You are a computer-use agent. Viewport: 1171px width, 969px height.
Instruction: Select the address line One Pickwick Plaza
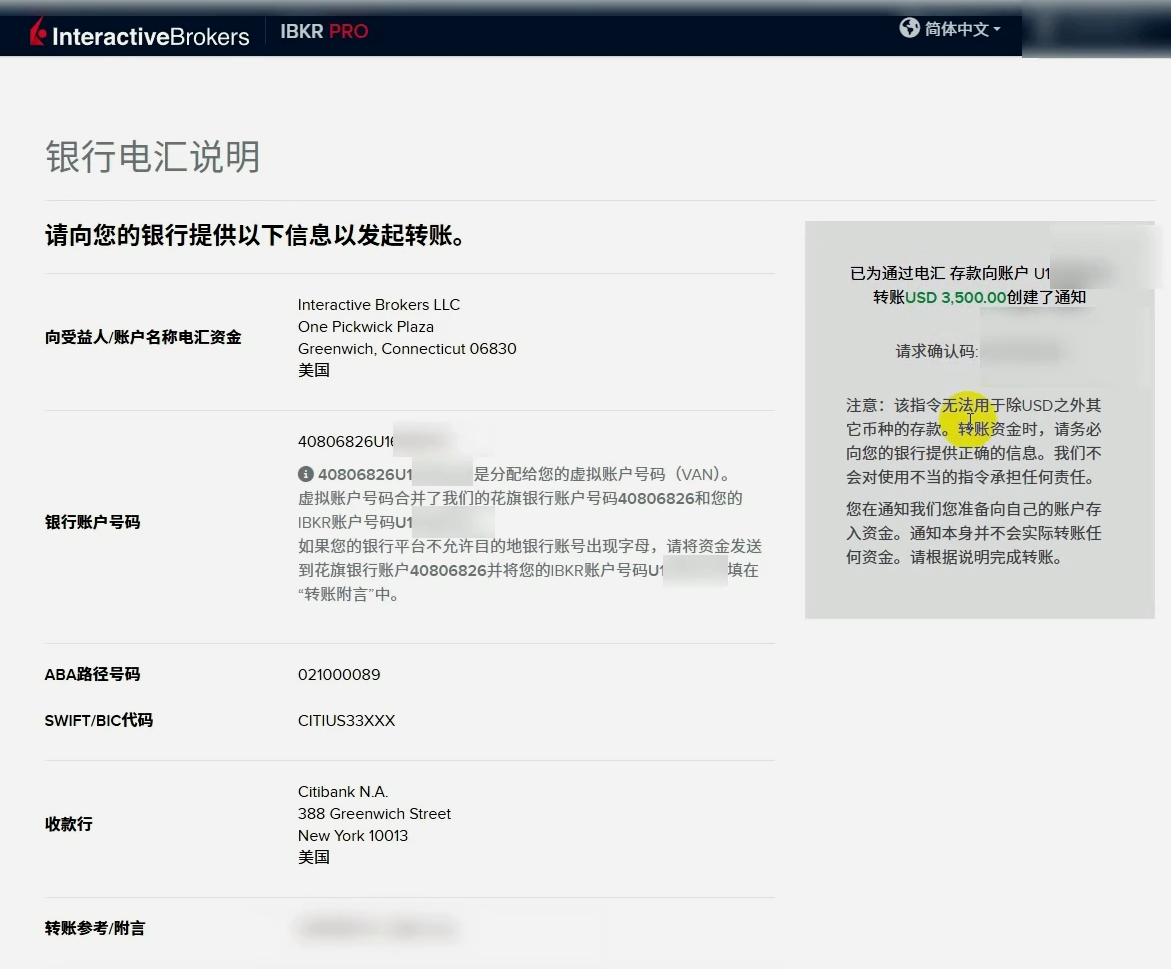click(x=366, y=326)
